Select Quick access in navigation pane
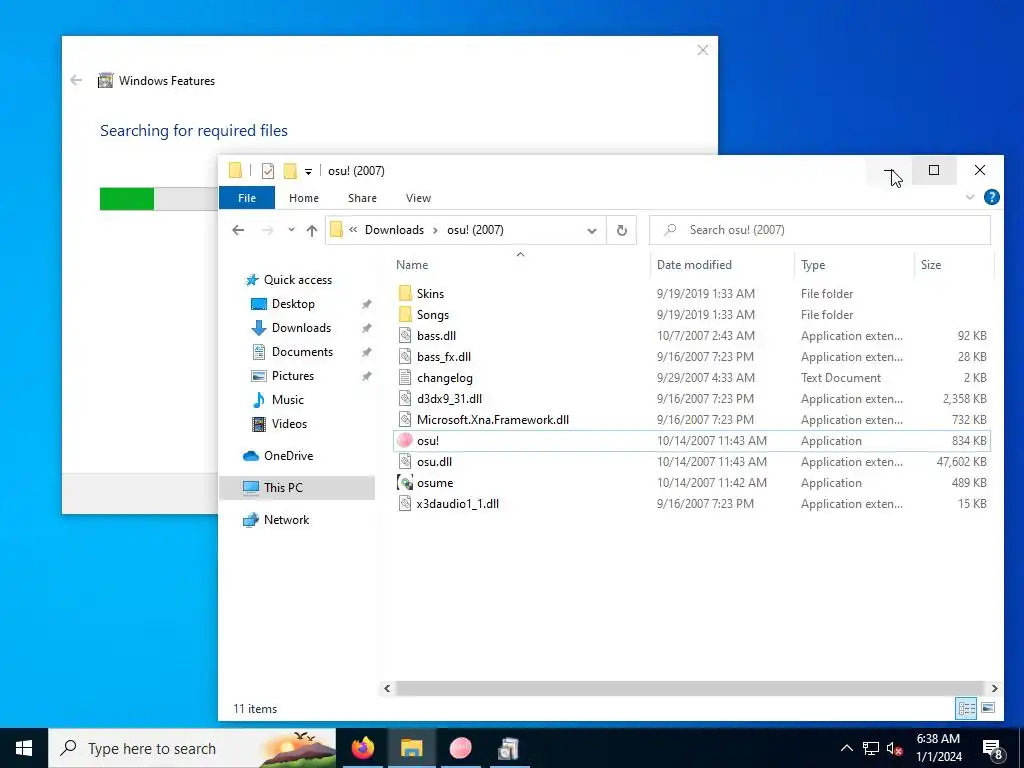1024x768 pixels. [298, 280]
